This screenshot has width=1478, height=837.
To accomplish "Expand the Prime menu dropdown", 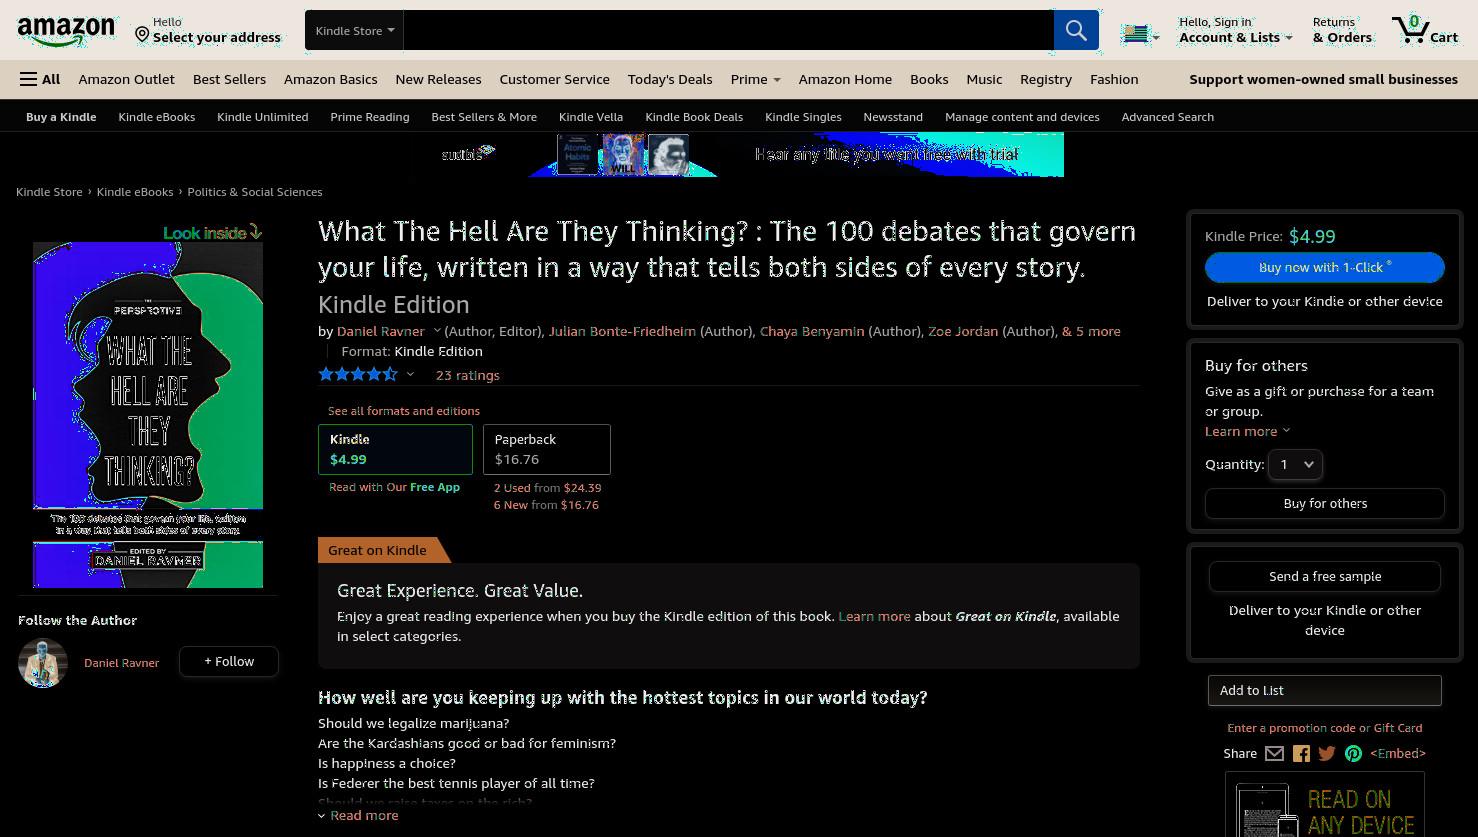I will click(x=755, y=79).
